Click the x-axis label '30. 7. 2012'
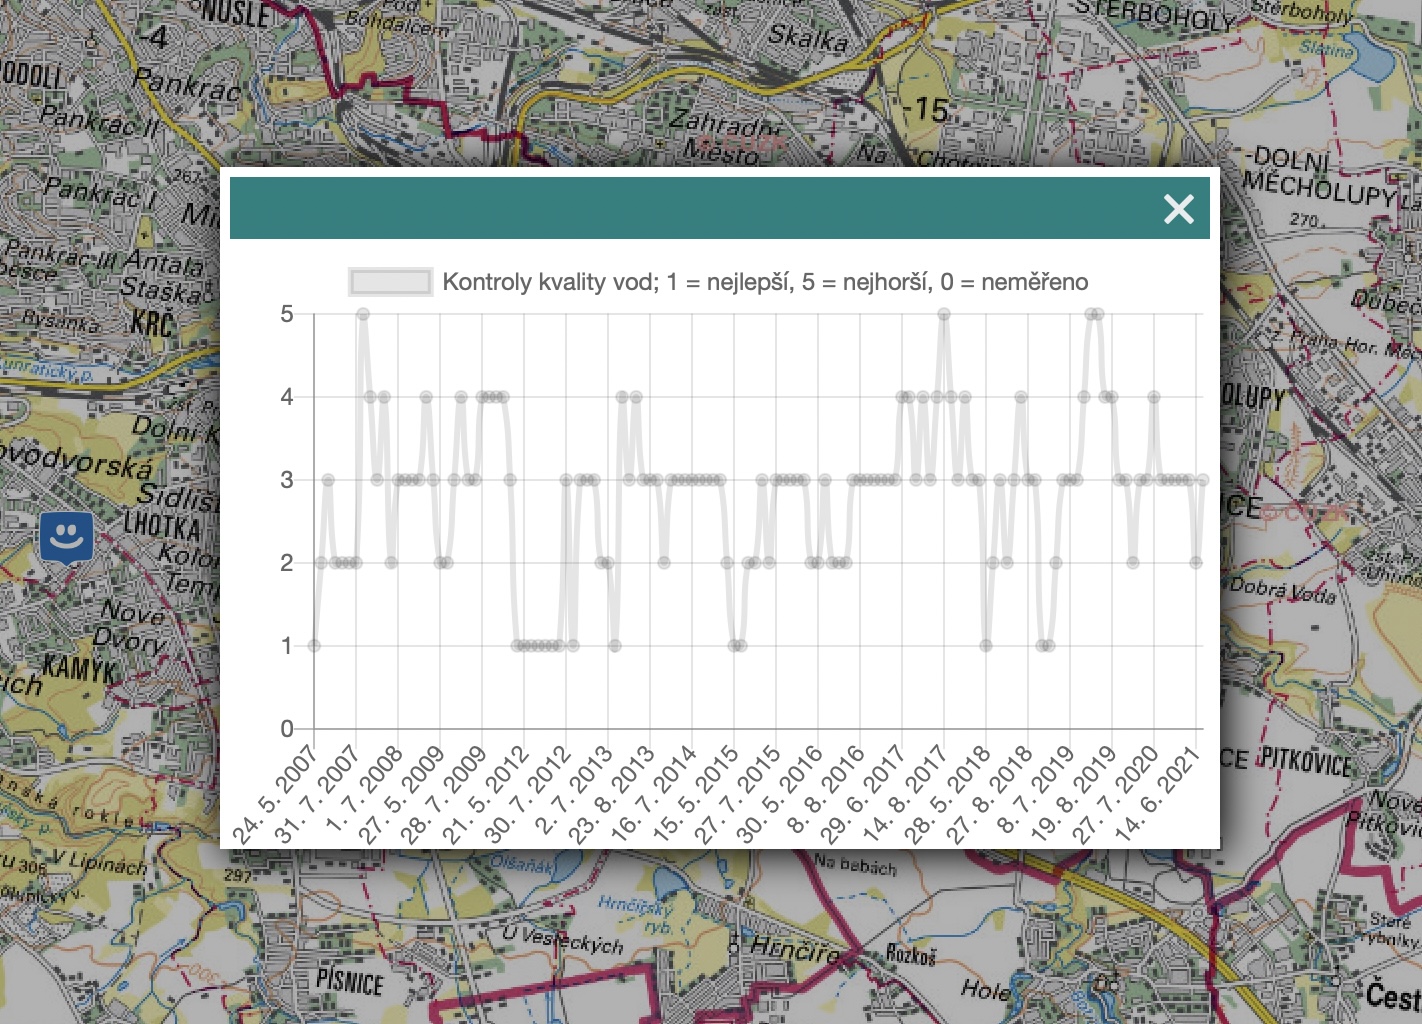This screenshot has width=1422, height=1024. [526, 794]
